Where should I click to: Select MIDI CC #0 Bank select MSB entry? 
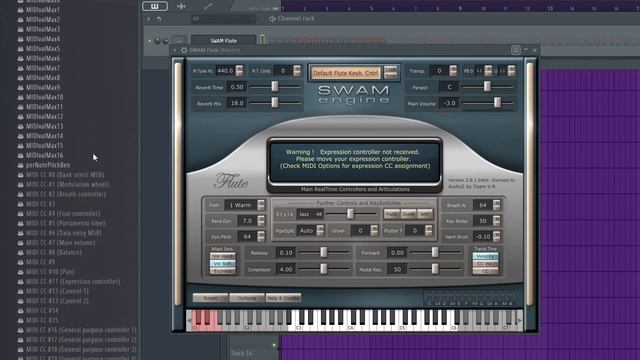[65, 175]
